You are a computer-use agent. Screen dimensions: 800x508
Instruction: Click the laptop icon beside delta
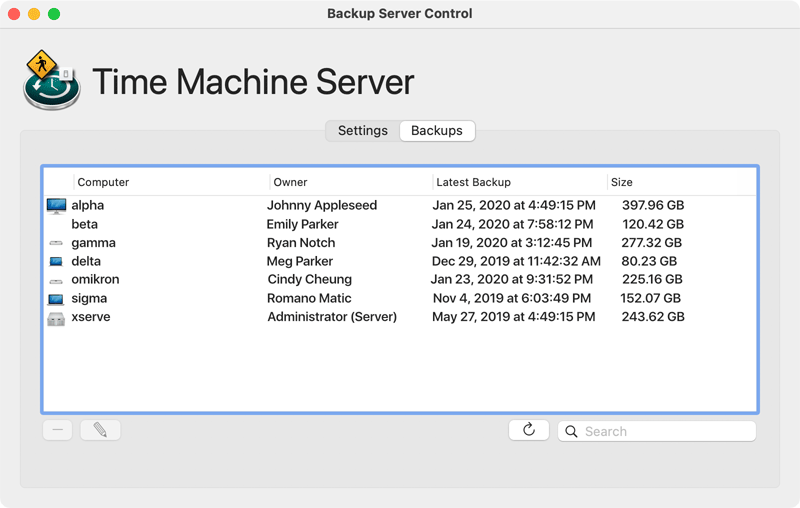pyautogui.click(x=56, y=262)
